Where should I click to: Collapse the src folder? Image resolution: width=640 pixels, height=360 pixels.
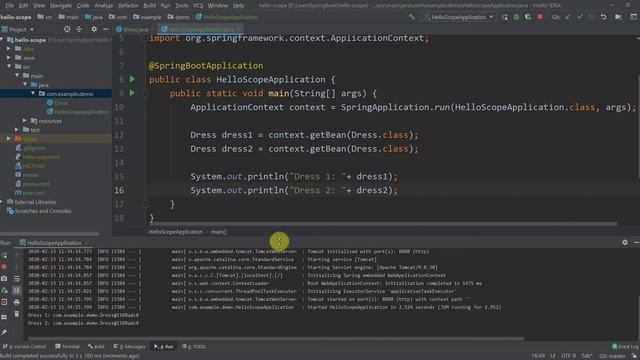(9, 67)
